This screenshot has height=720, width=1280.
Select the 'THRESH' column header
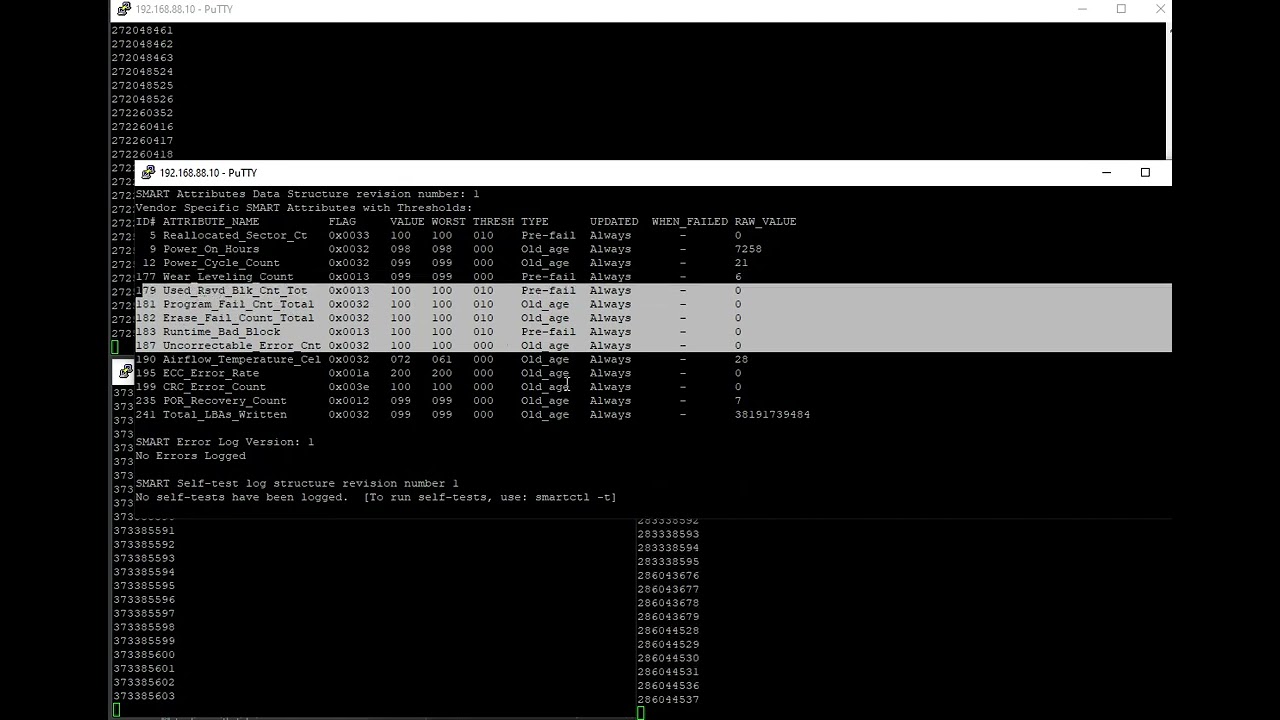(493, 222)
